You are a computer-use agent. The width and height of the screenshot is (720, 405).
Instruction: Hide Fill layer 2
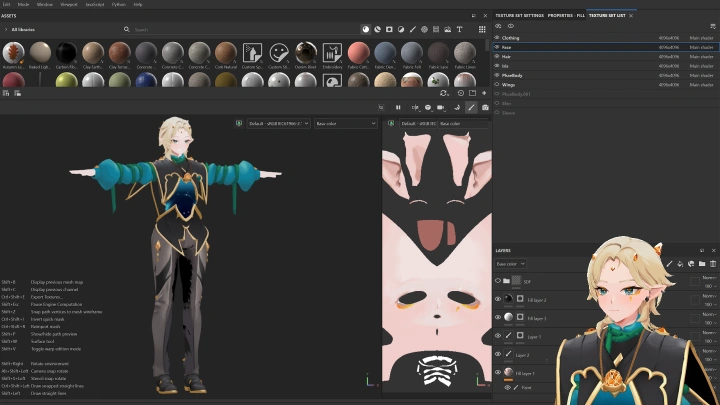498,299
